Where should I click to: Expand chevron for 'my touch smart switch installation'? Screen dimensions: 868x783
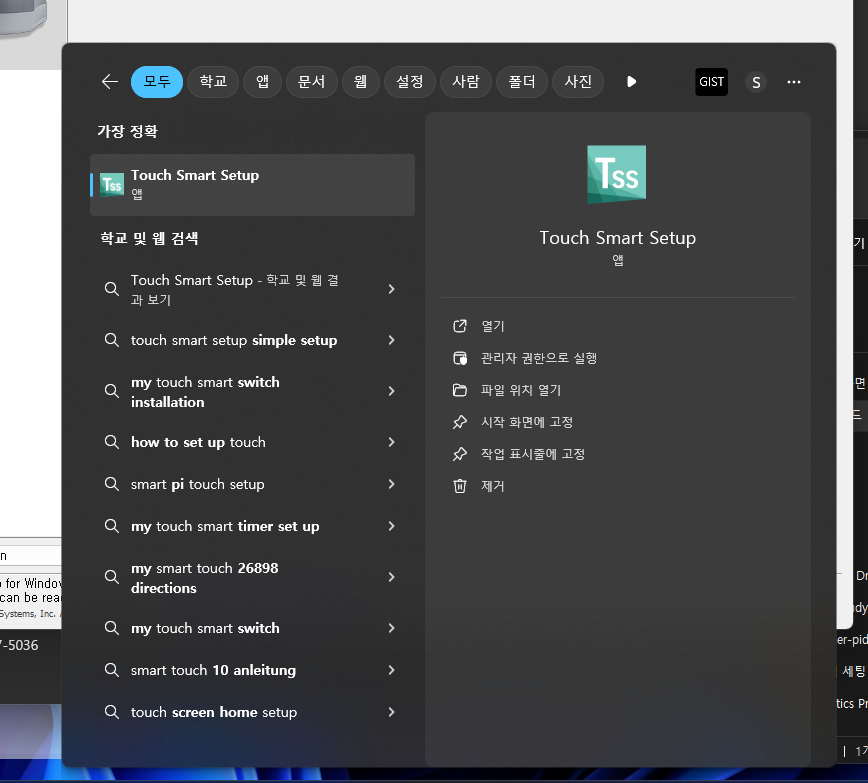pyautogui.click(x=391, y=391)
